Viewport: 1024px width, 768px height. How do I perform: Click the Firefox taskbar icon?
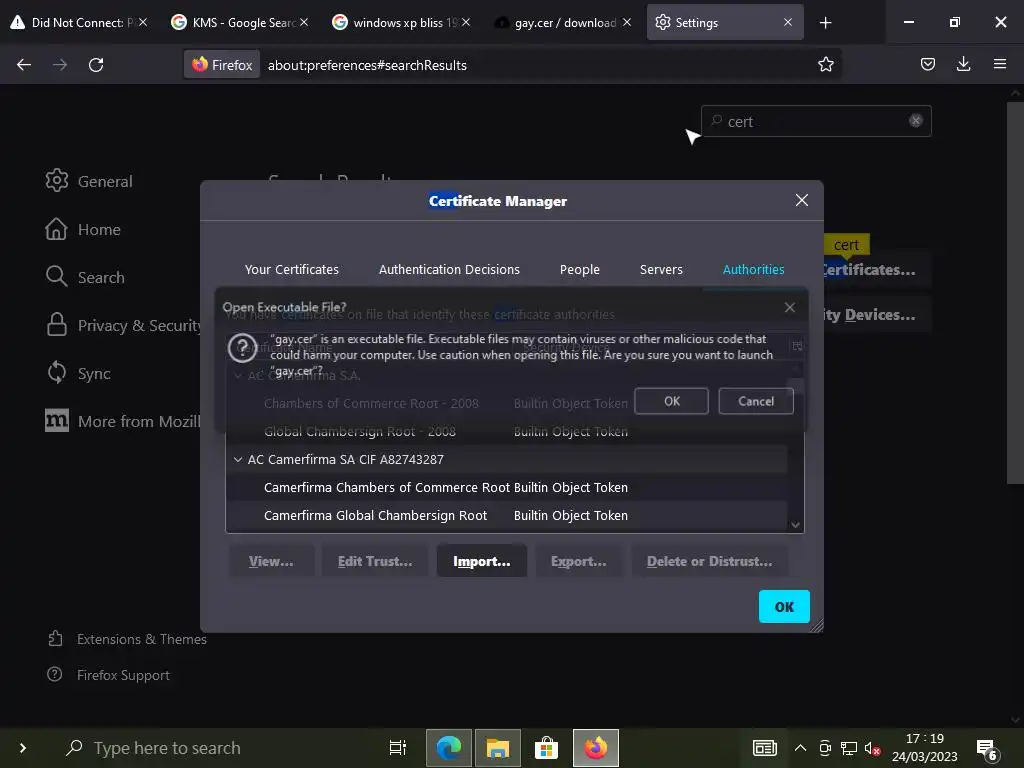click(596, 748)
